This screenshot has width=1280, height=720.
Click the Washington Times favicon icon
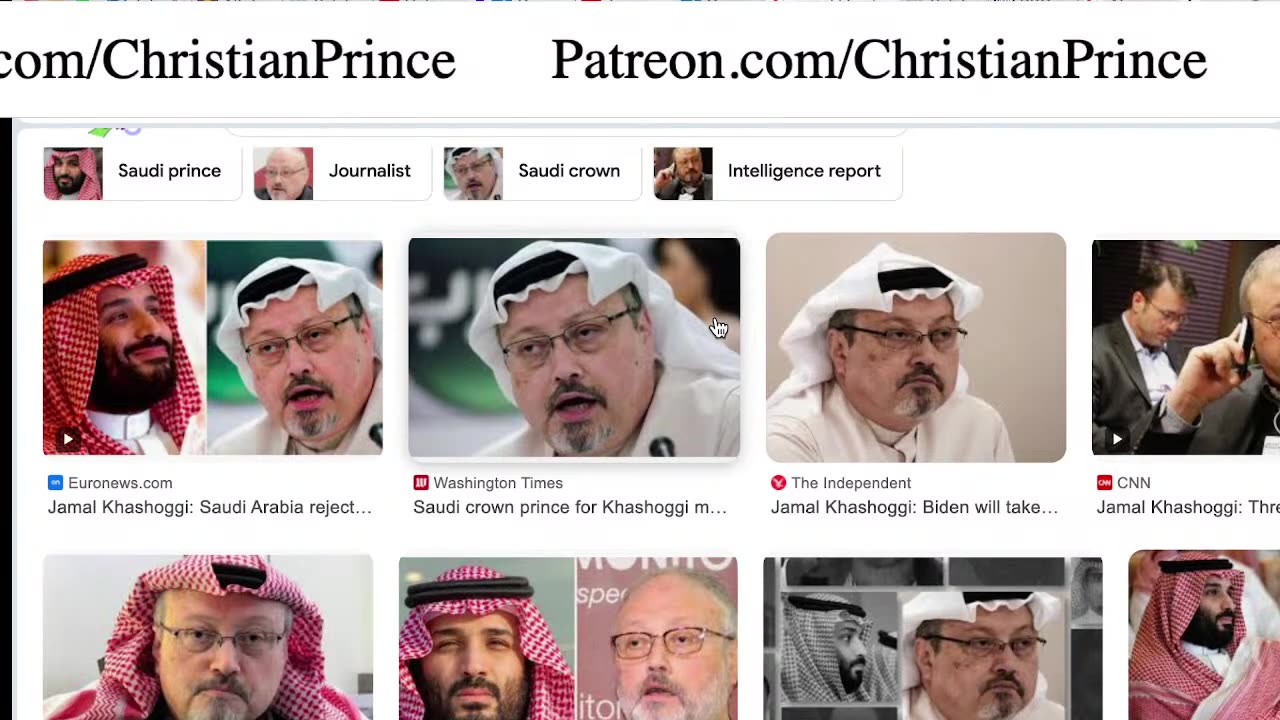point(421,483)
